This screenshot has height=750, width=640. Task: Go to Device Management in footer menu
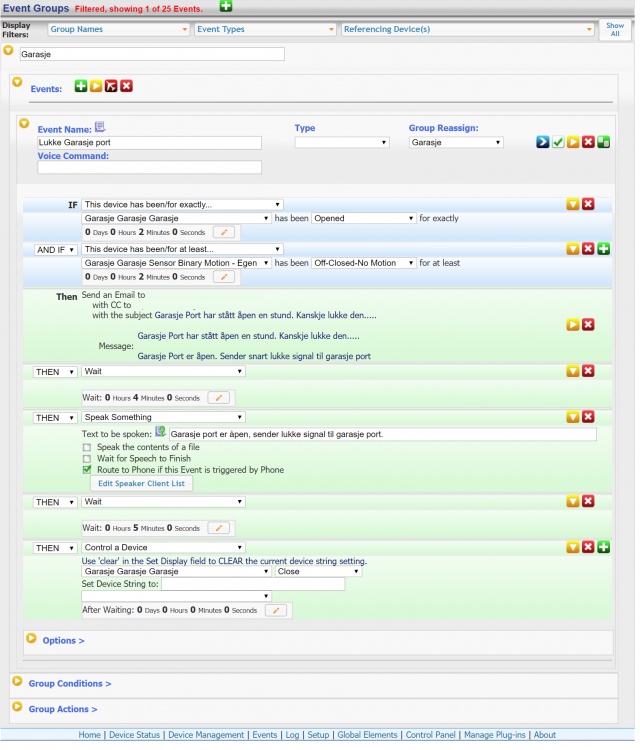tap(206, 735)
